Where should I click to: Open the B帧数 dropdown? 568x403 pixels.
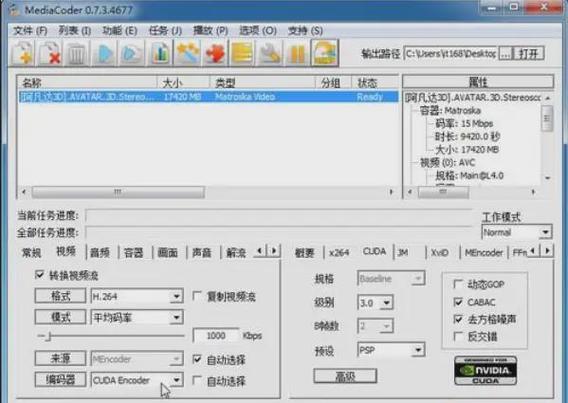(x=387, y=326)
